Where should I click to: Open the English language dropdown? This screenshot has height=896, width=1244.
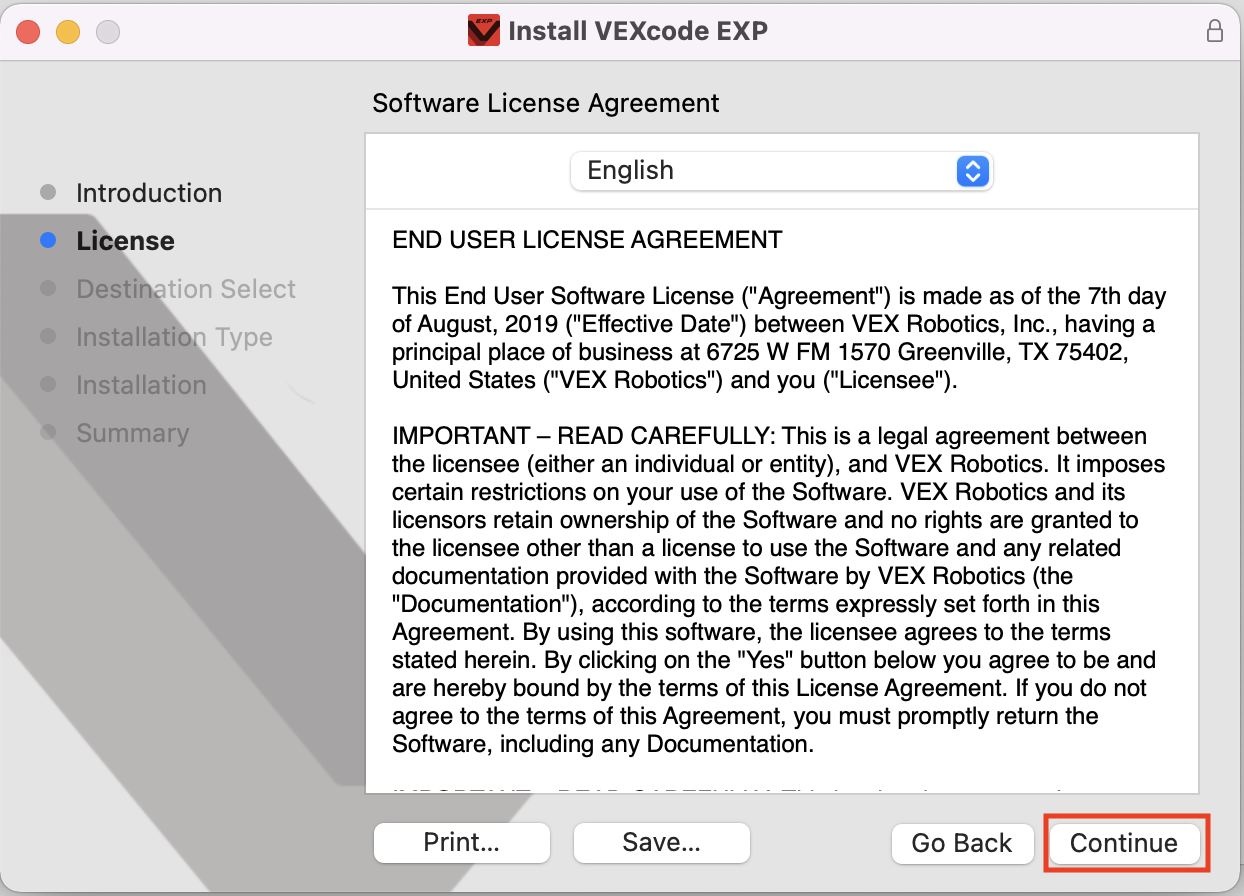point(781,171)
